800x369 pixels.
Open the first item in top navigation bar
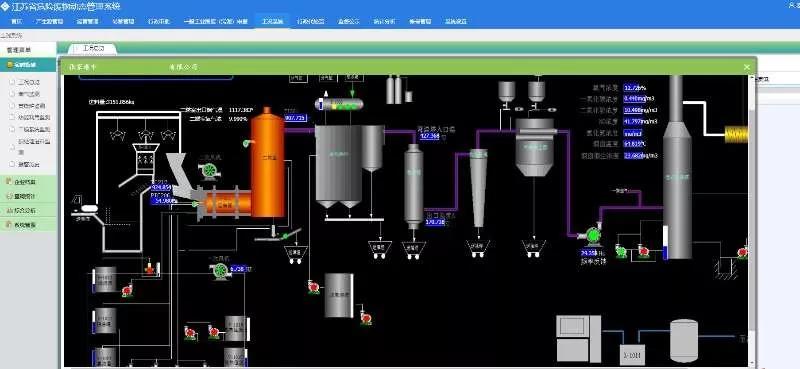click(16, 21)
